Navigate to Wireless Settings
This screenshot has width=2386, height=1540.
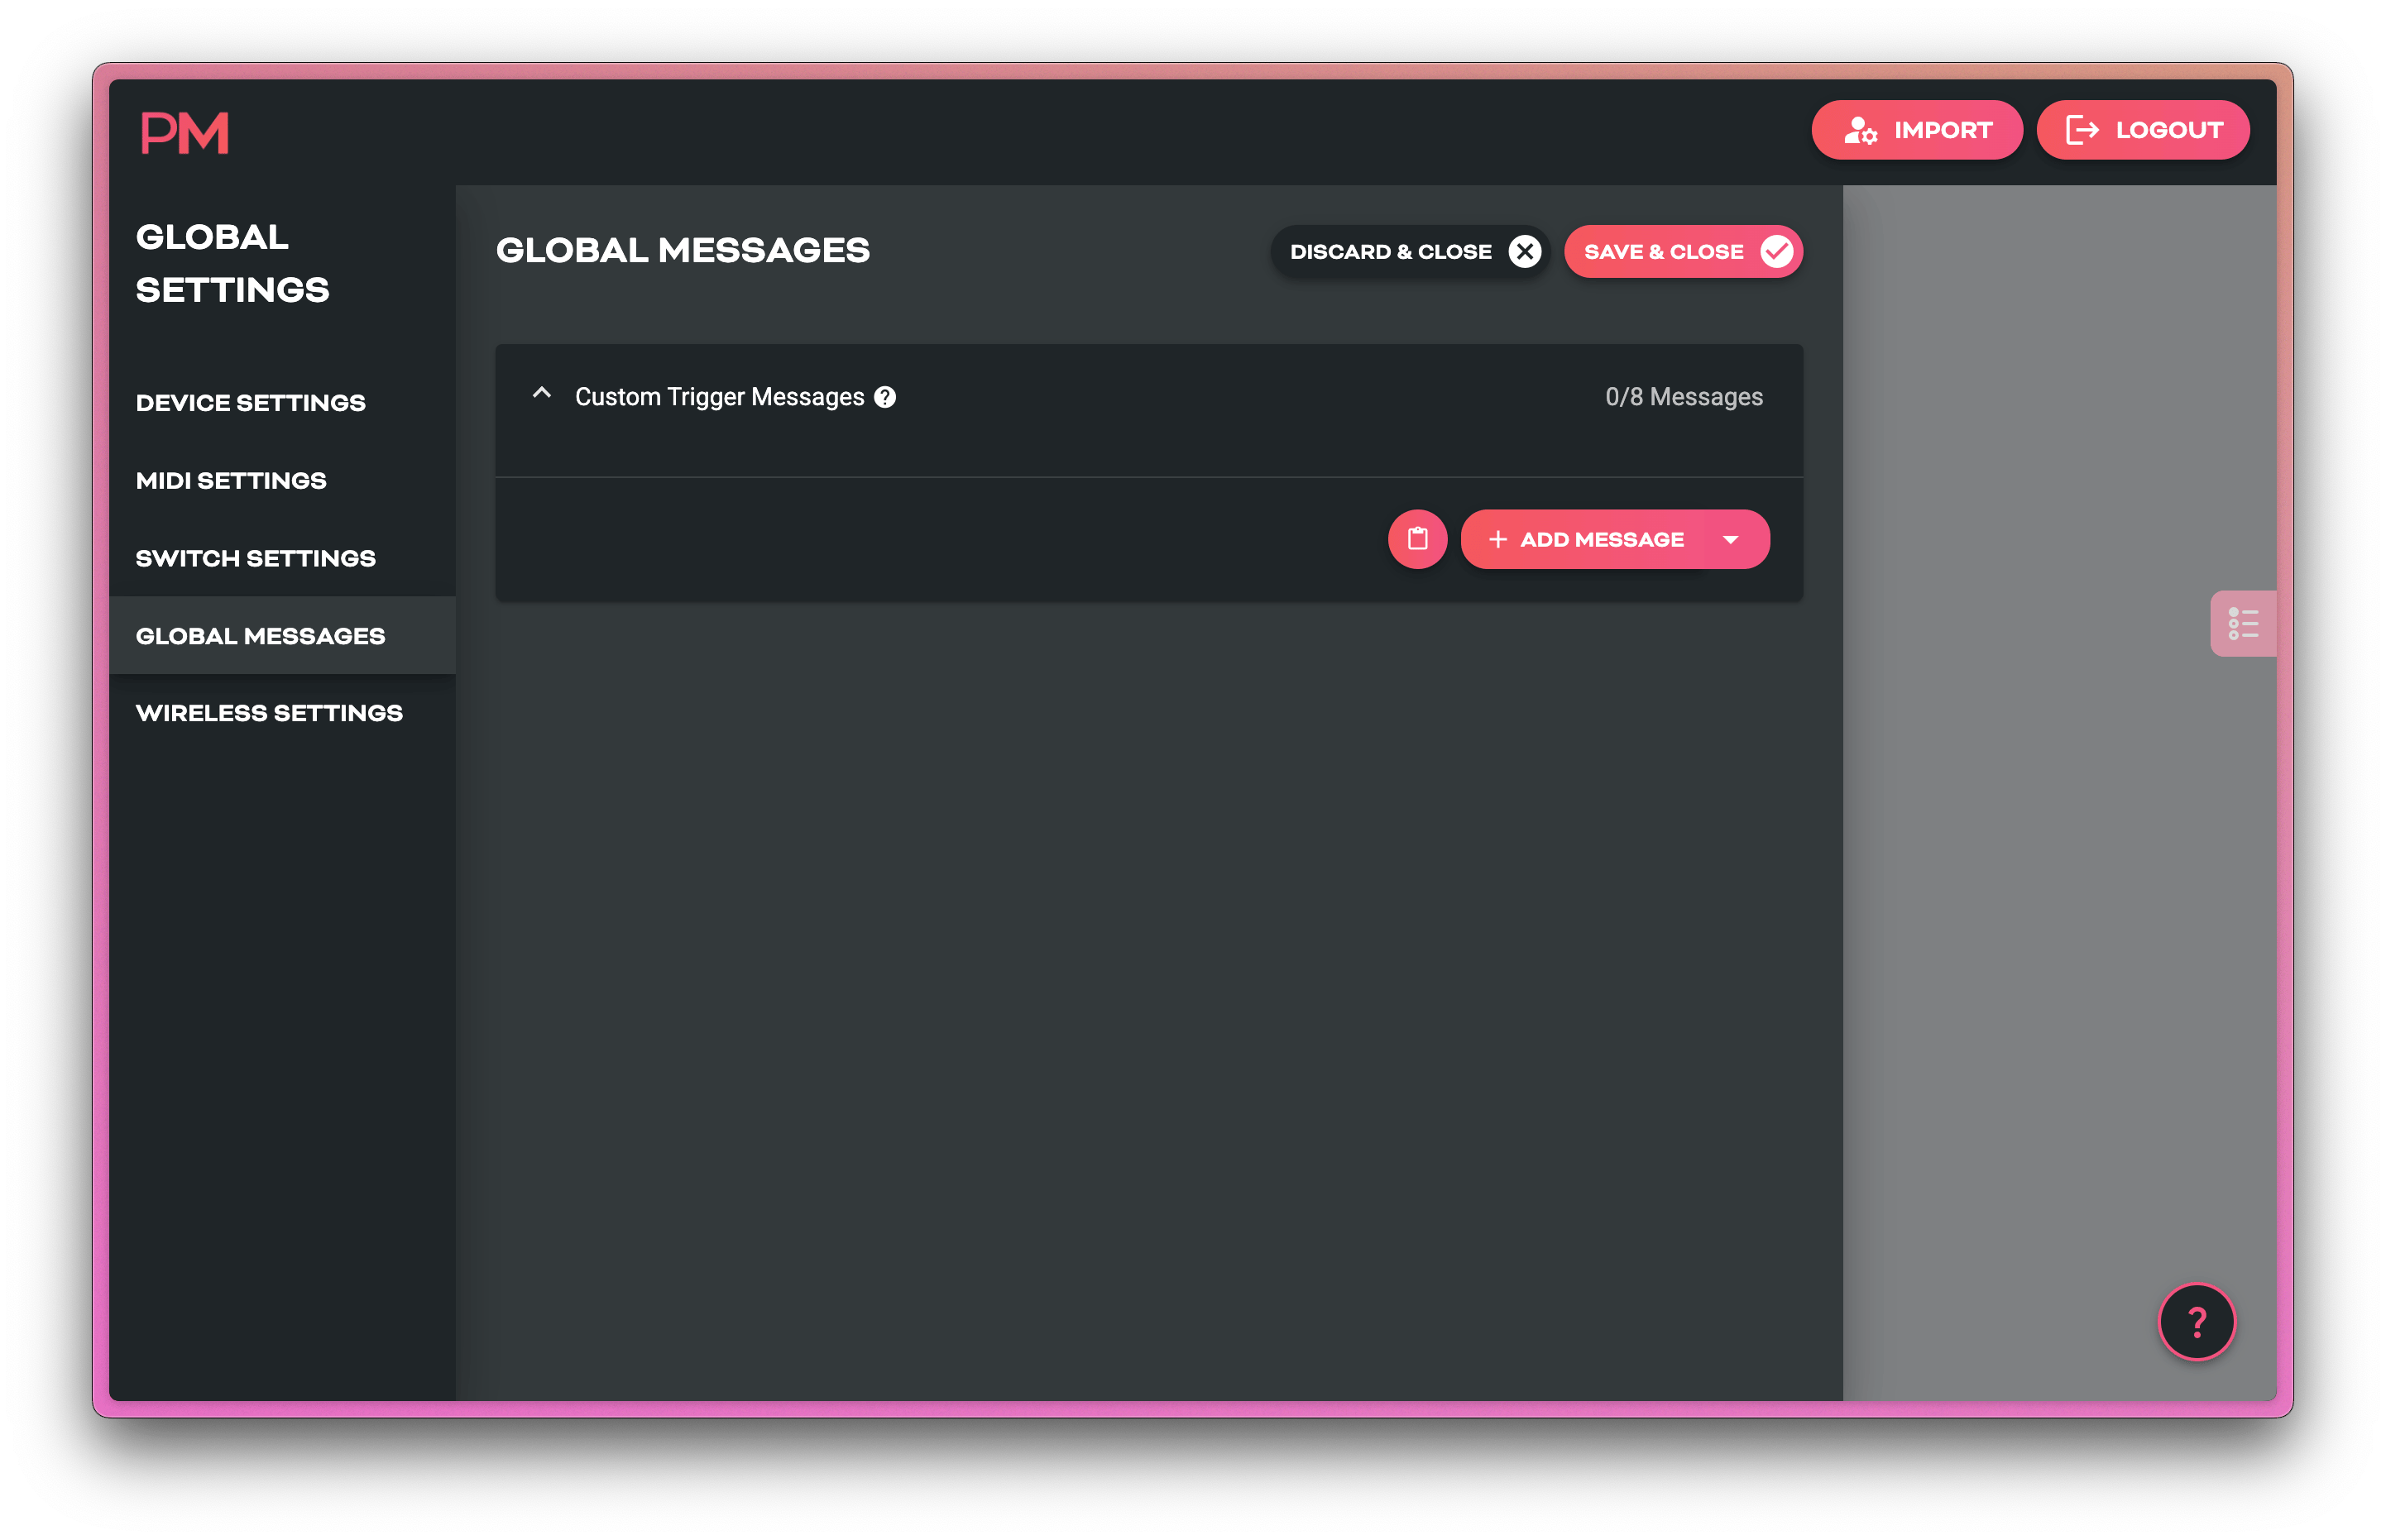point(268,712)
